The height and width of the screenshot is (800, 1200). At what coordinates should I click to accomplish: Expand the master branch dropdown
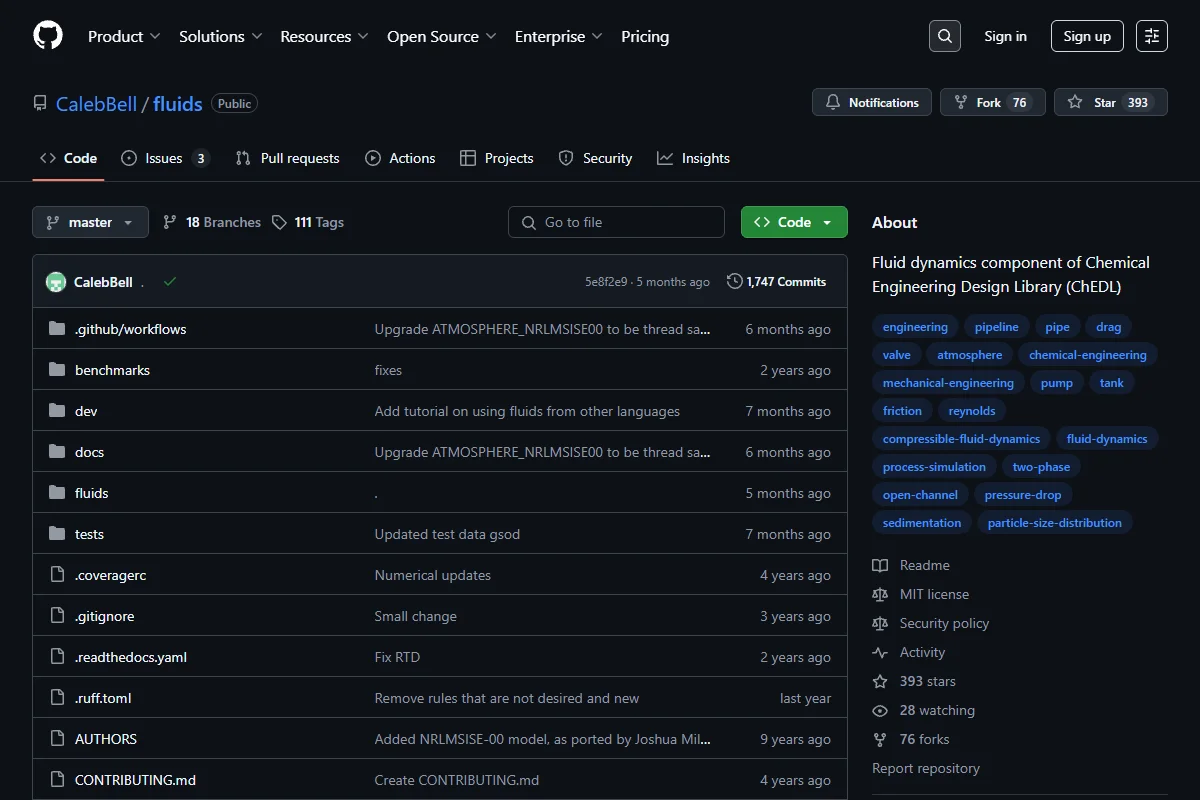(90, 222)
